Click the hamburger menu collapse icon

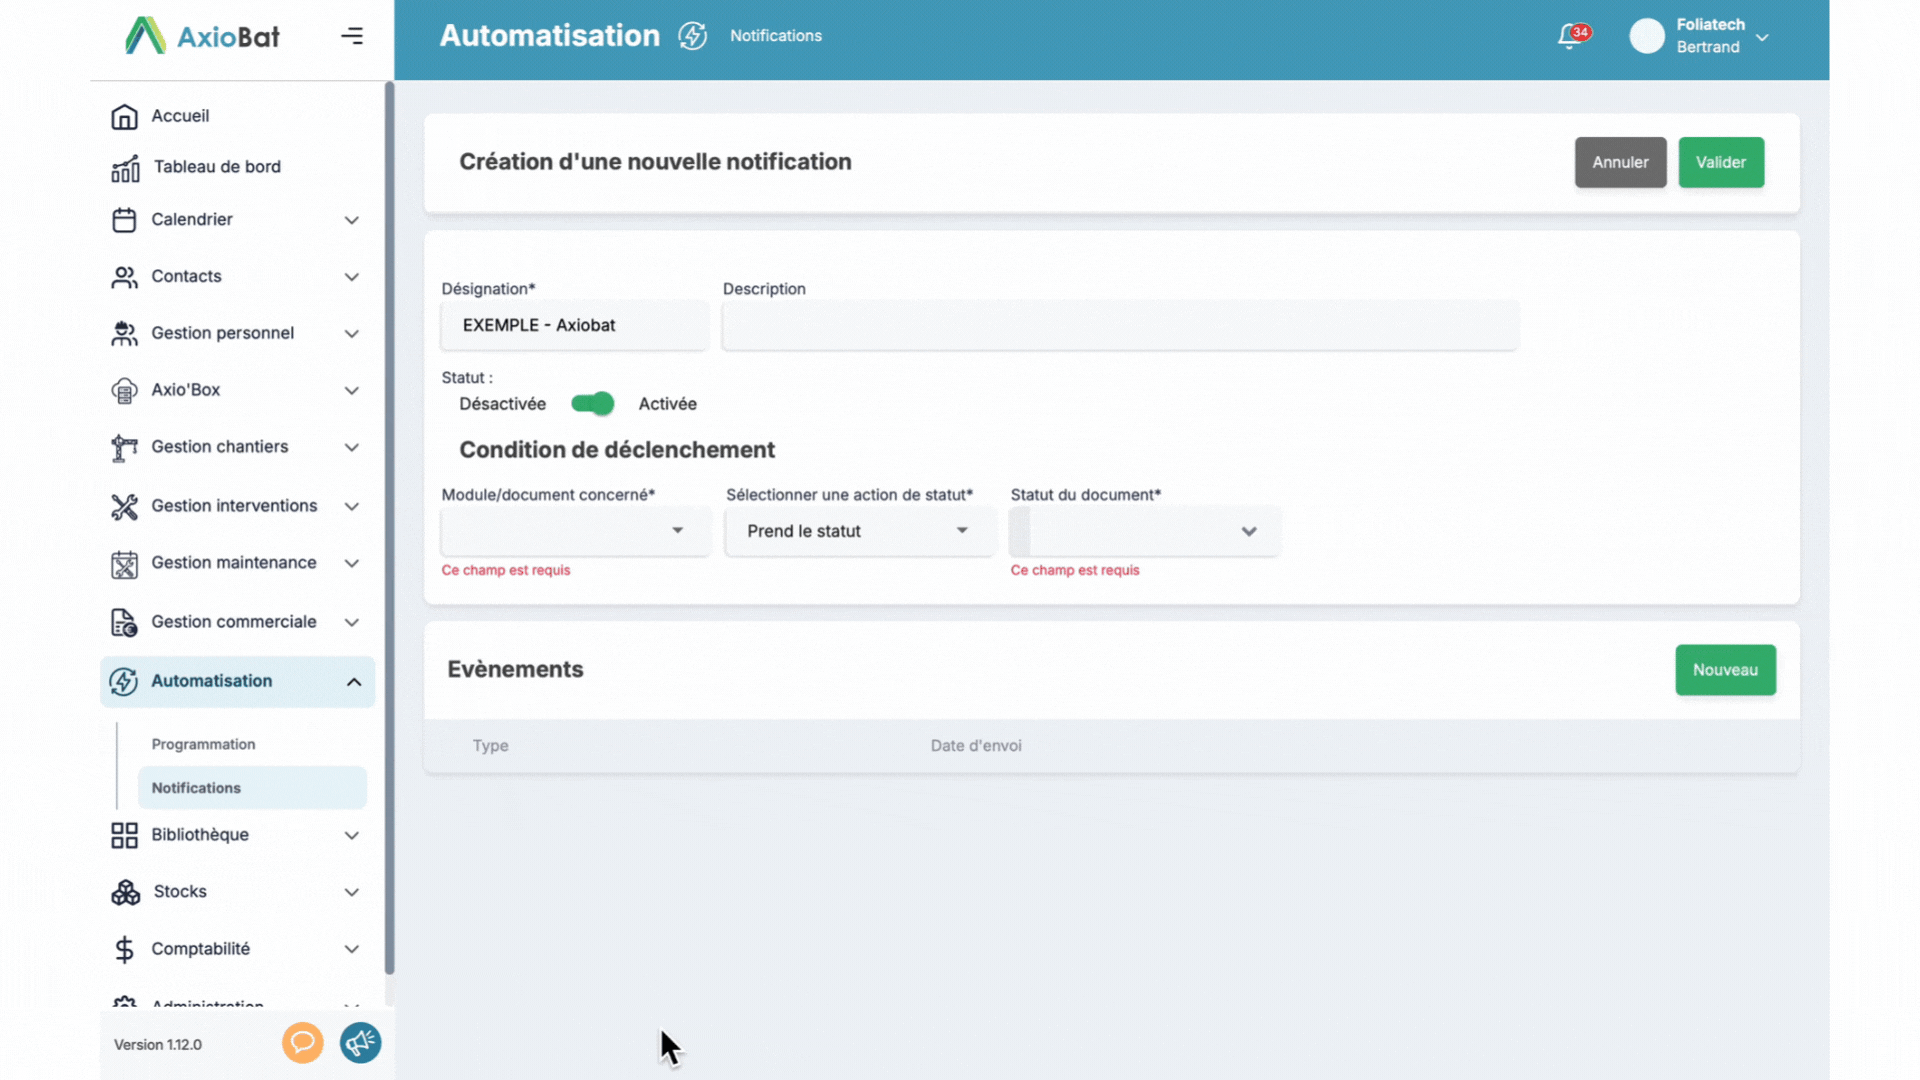pos(352,36)
